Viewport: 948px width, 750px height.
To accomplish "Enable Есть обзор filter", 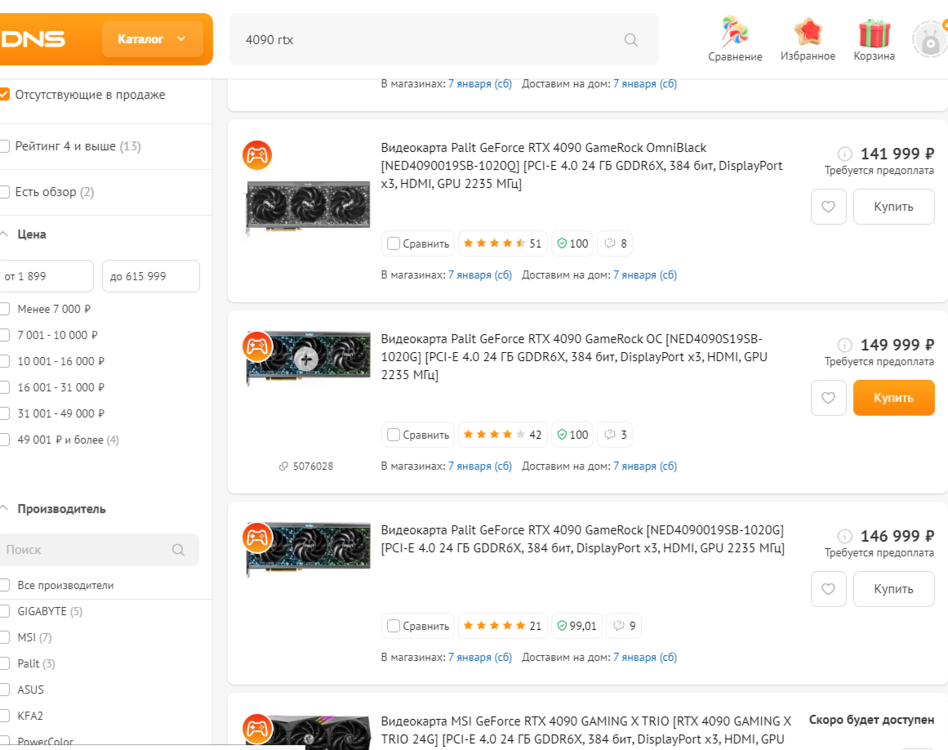I will [4, 192].
